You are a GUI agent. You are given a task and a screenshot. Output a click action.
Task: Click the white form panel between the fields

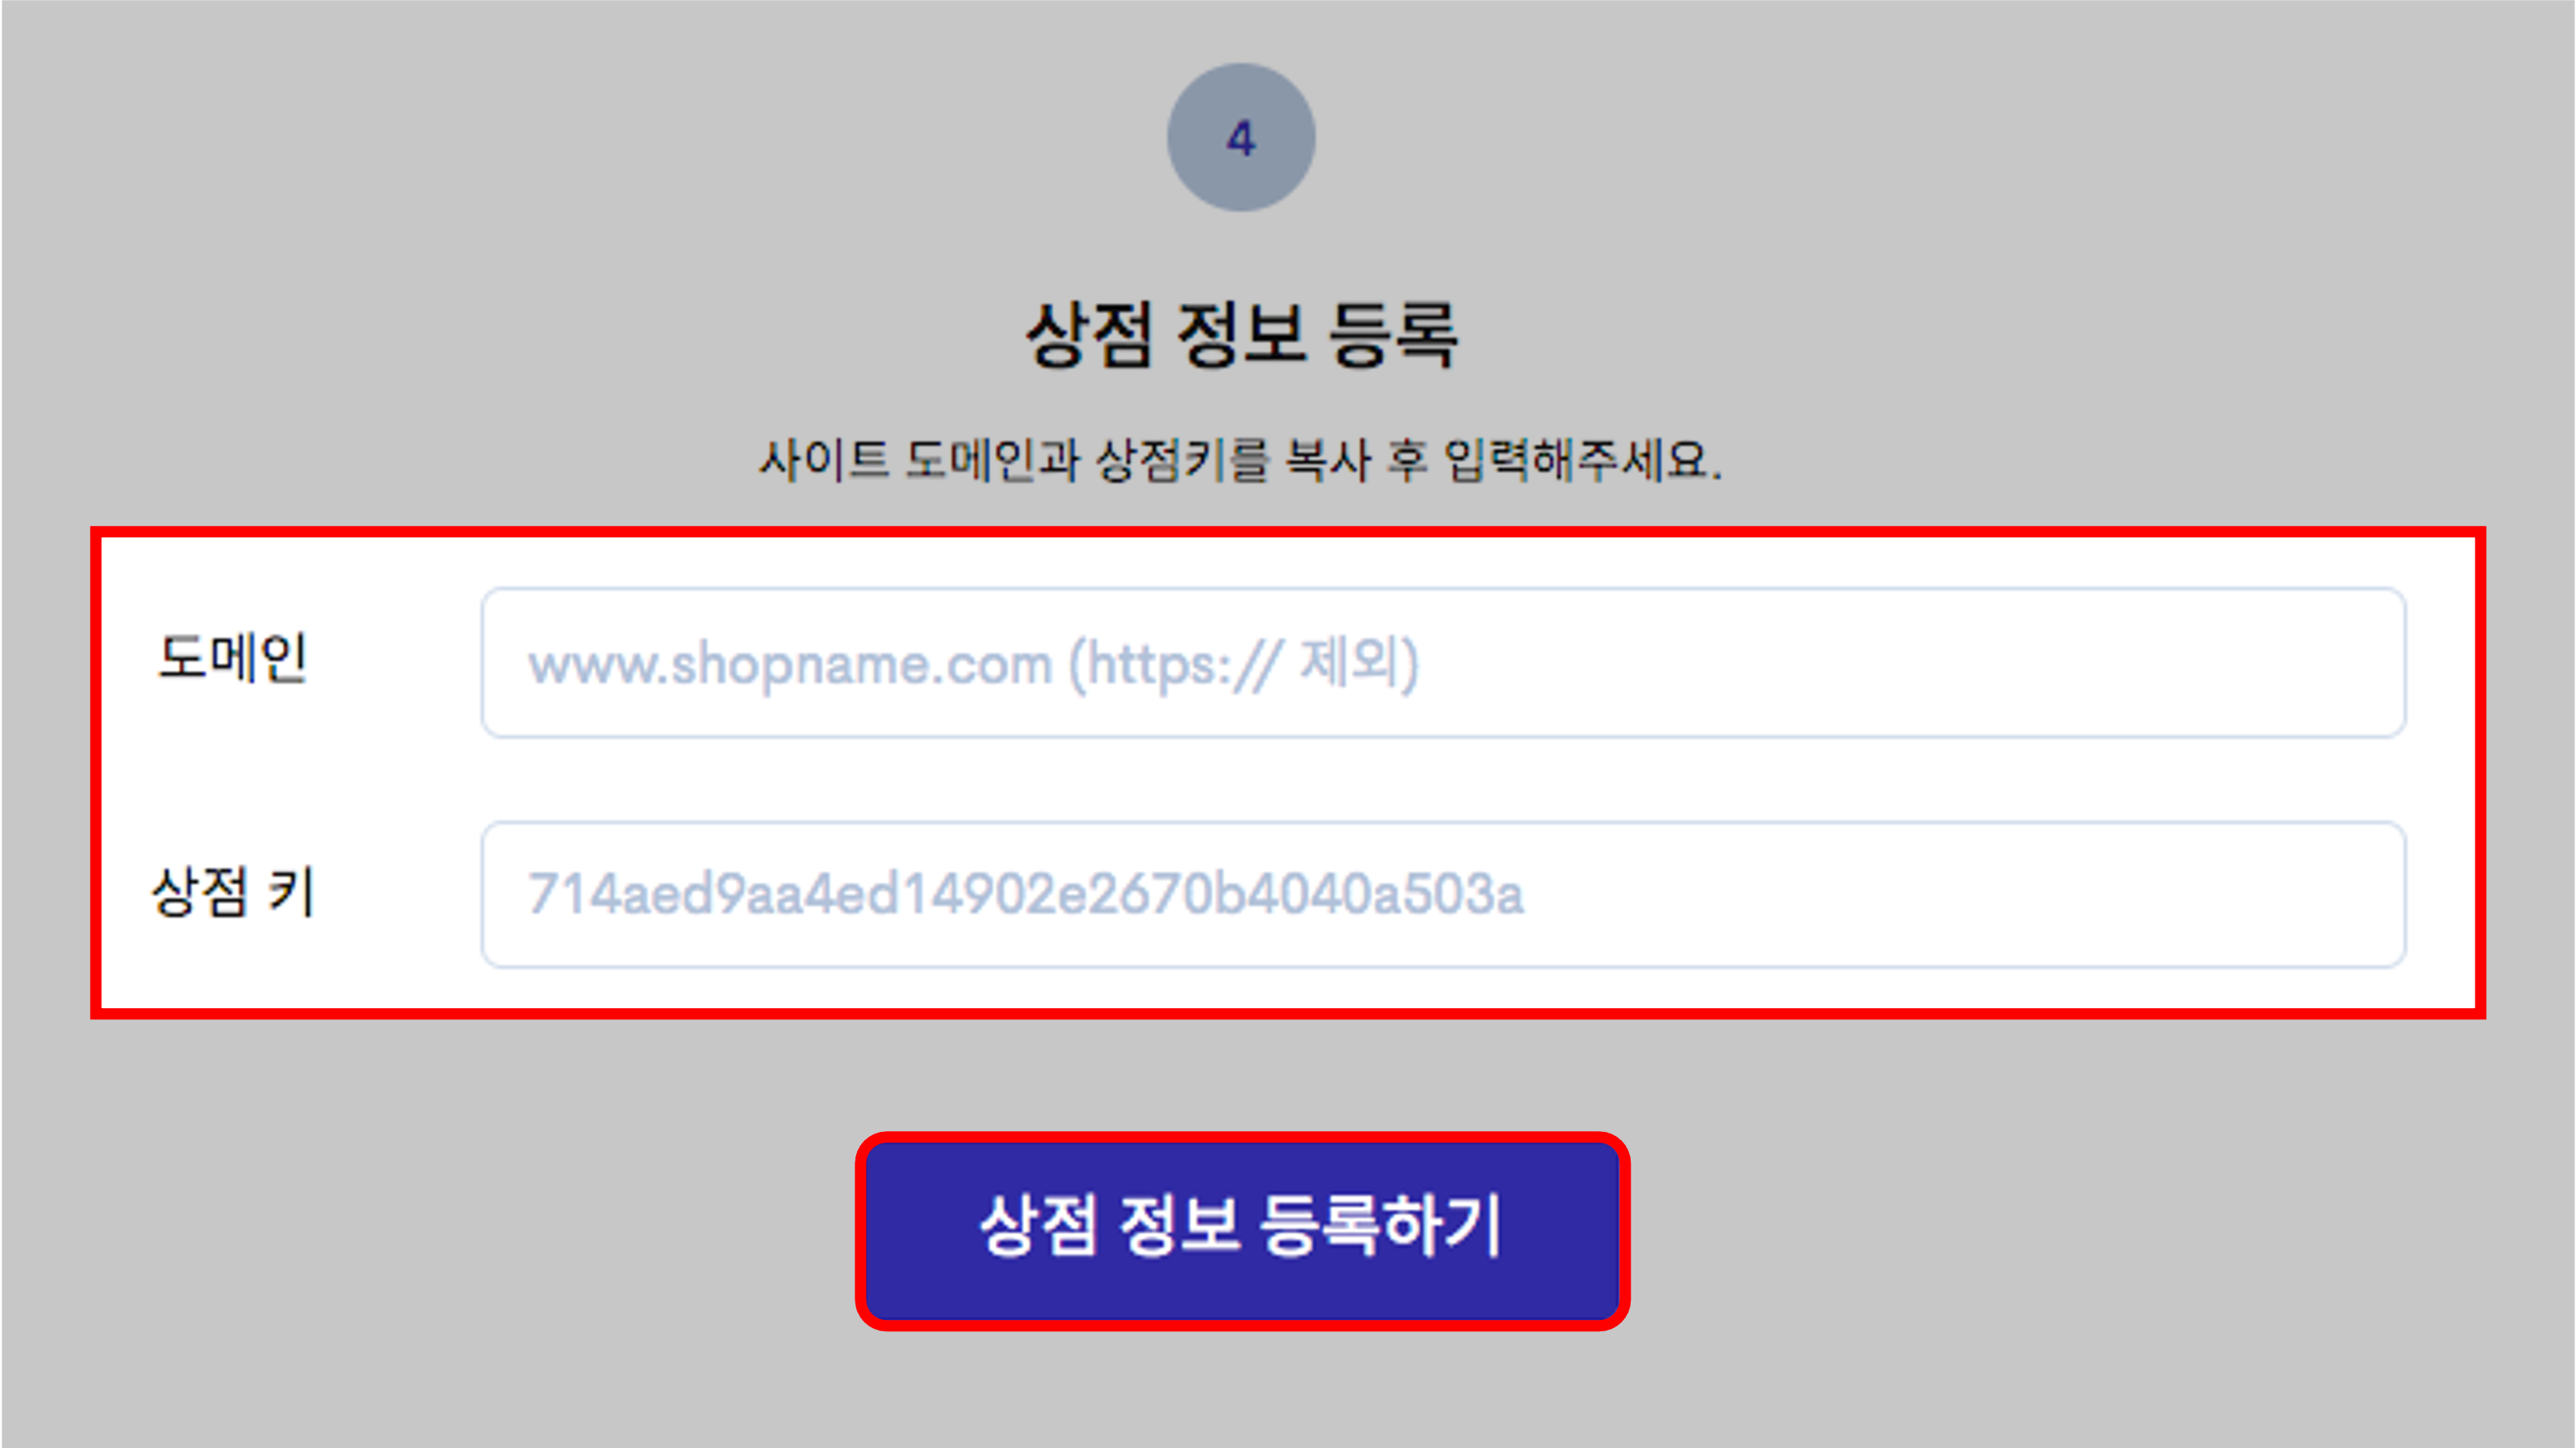(x=1288, y=780)
